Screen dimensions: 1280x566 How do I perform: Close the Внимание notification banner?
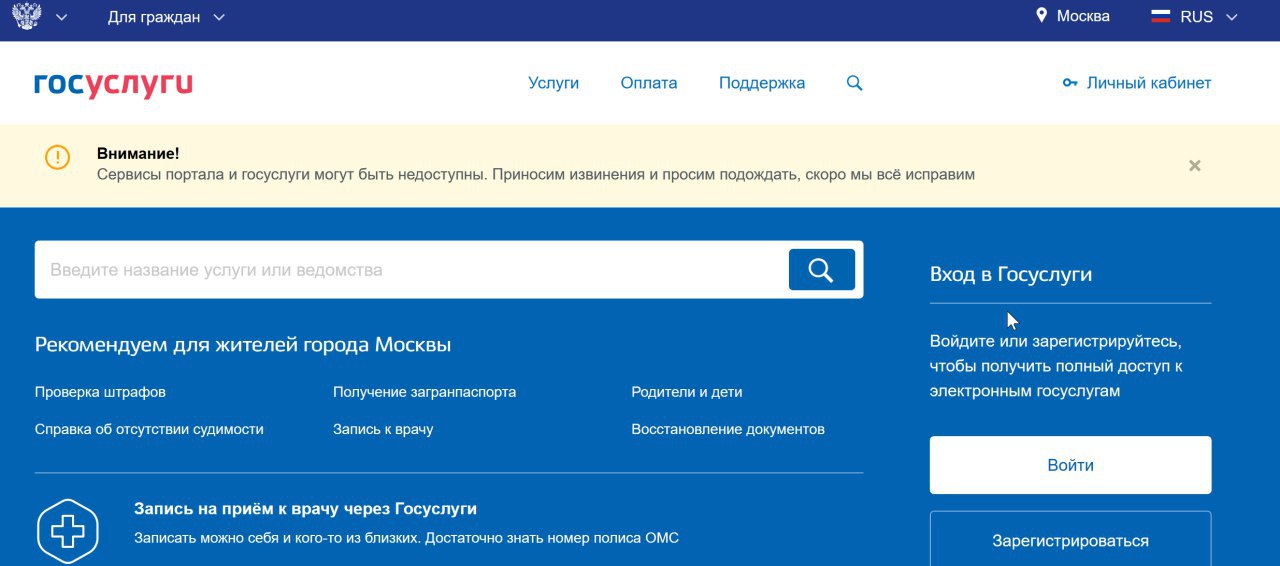[x=1194, y=165]
